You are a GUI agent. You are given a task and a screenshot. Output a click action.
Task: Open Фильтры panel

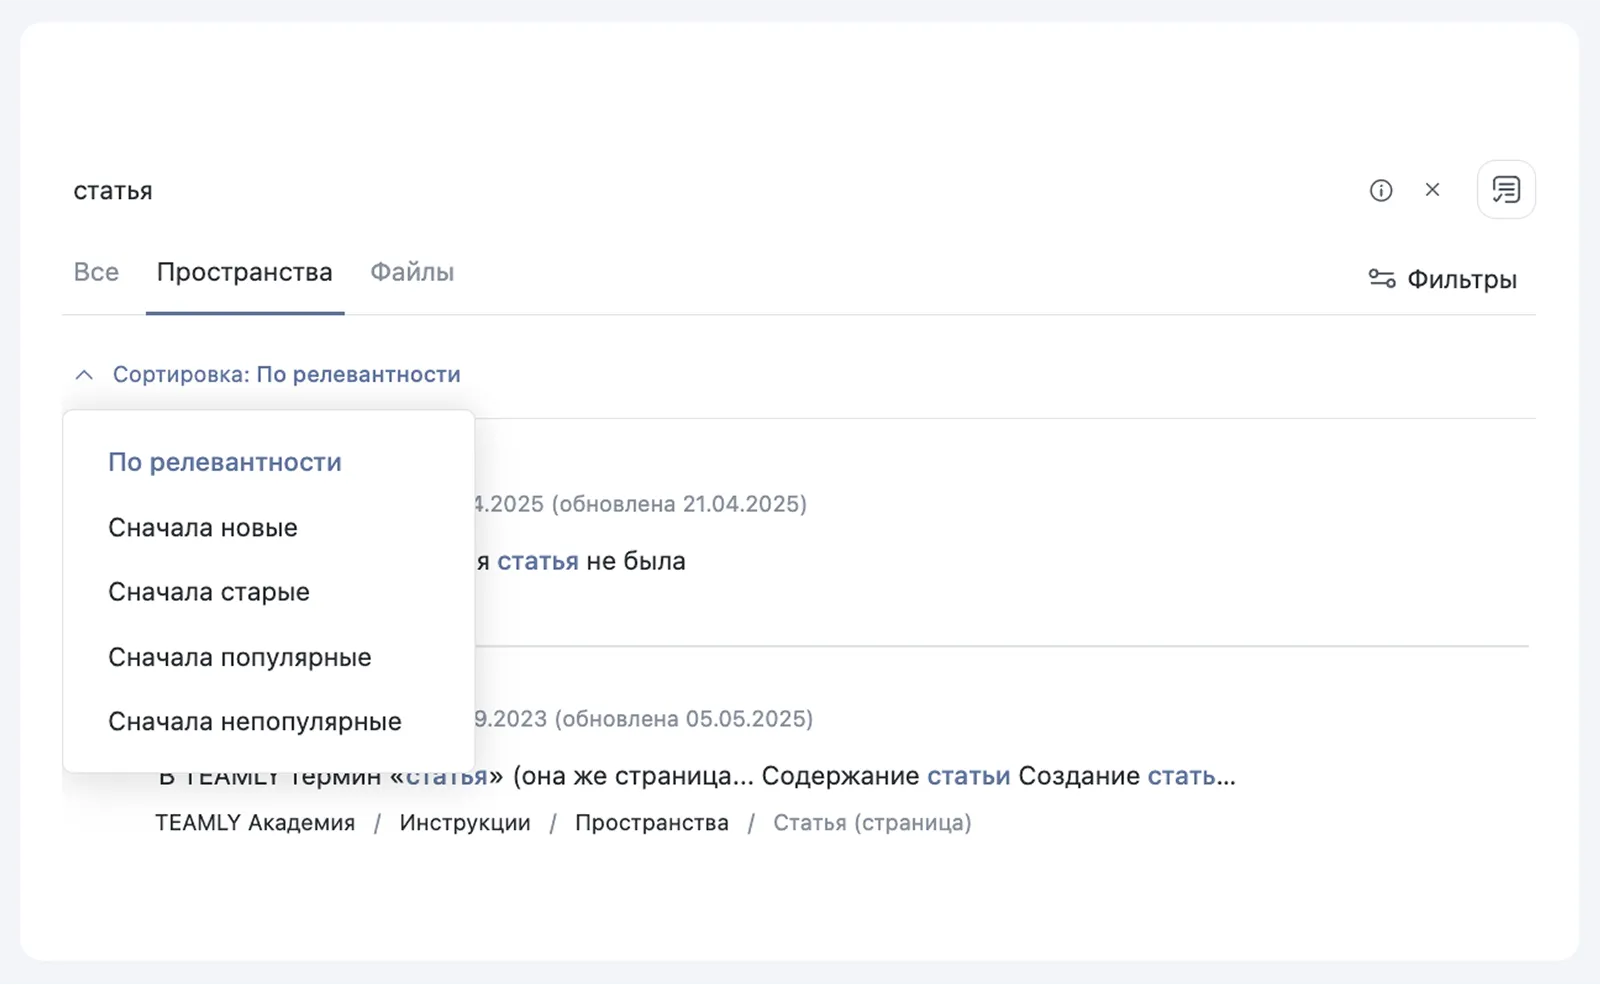[x=1442, y=279]
